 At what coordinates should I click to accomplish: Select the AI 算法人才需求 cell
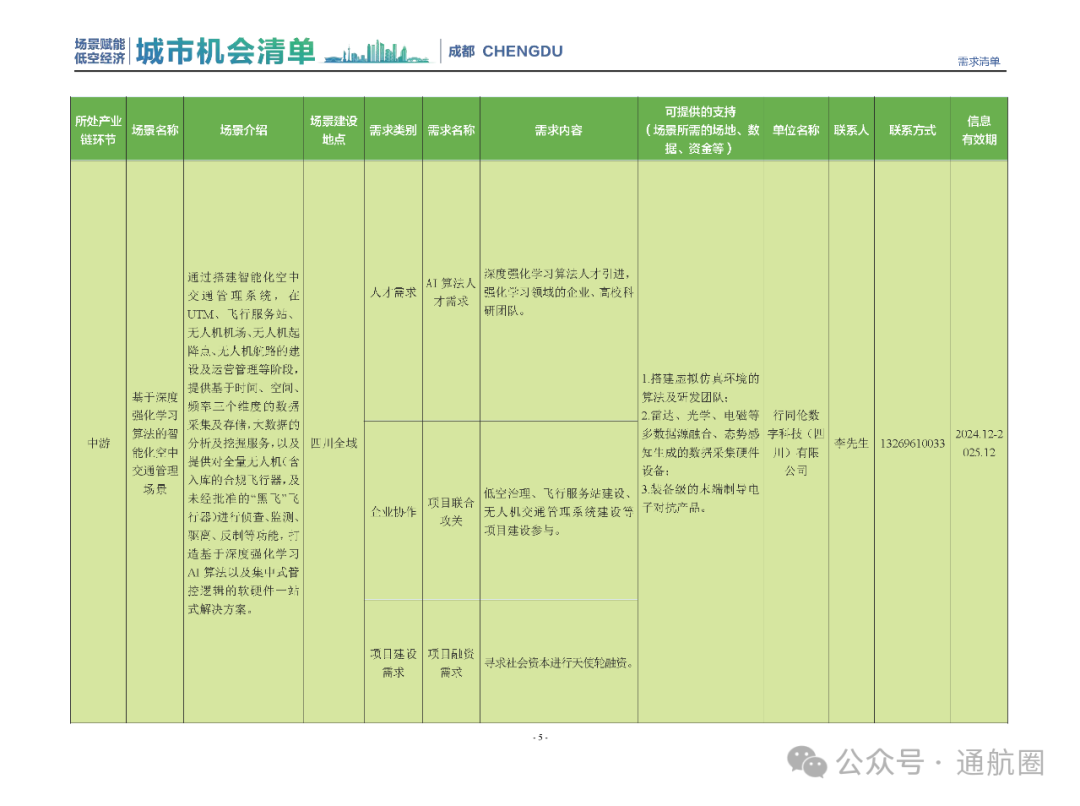coord(451,292)
